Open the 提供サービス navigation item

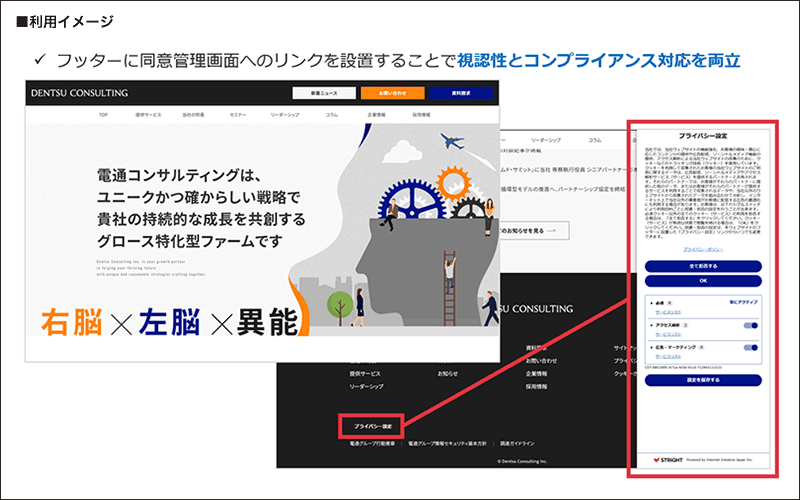point(148,115)
